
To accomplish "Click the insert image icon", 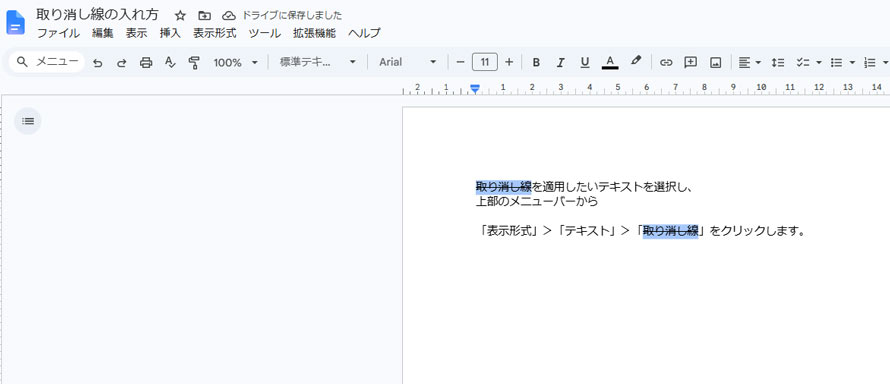I will click(716, 62).
